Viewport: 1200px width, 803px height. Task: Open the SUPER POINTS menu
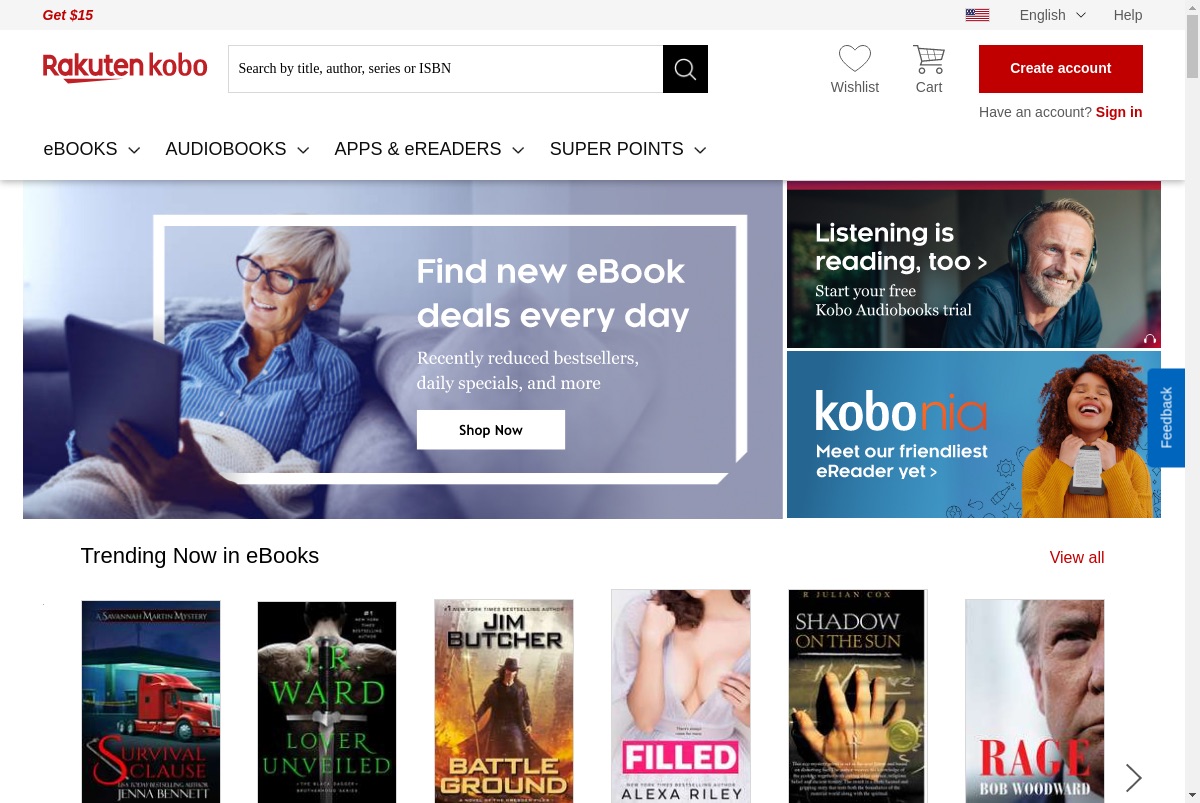point(628,149)
